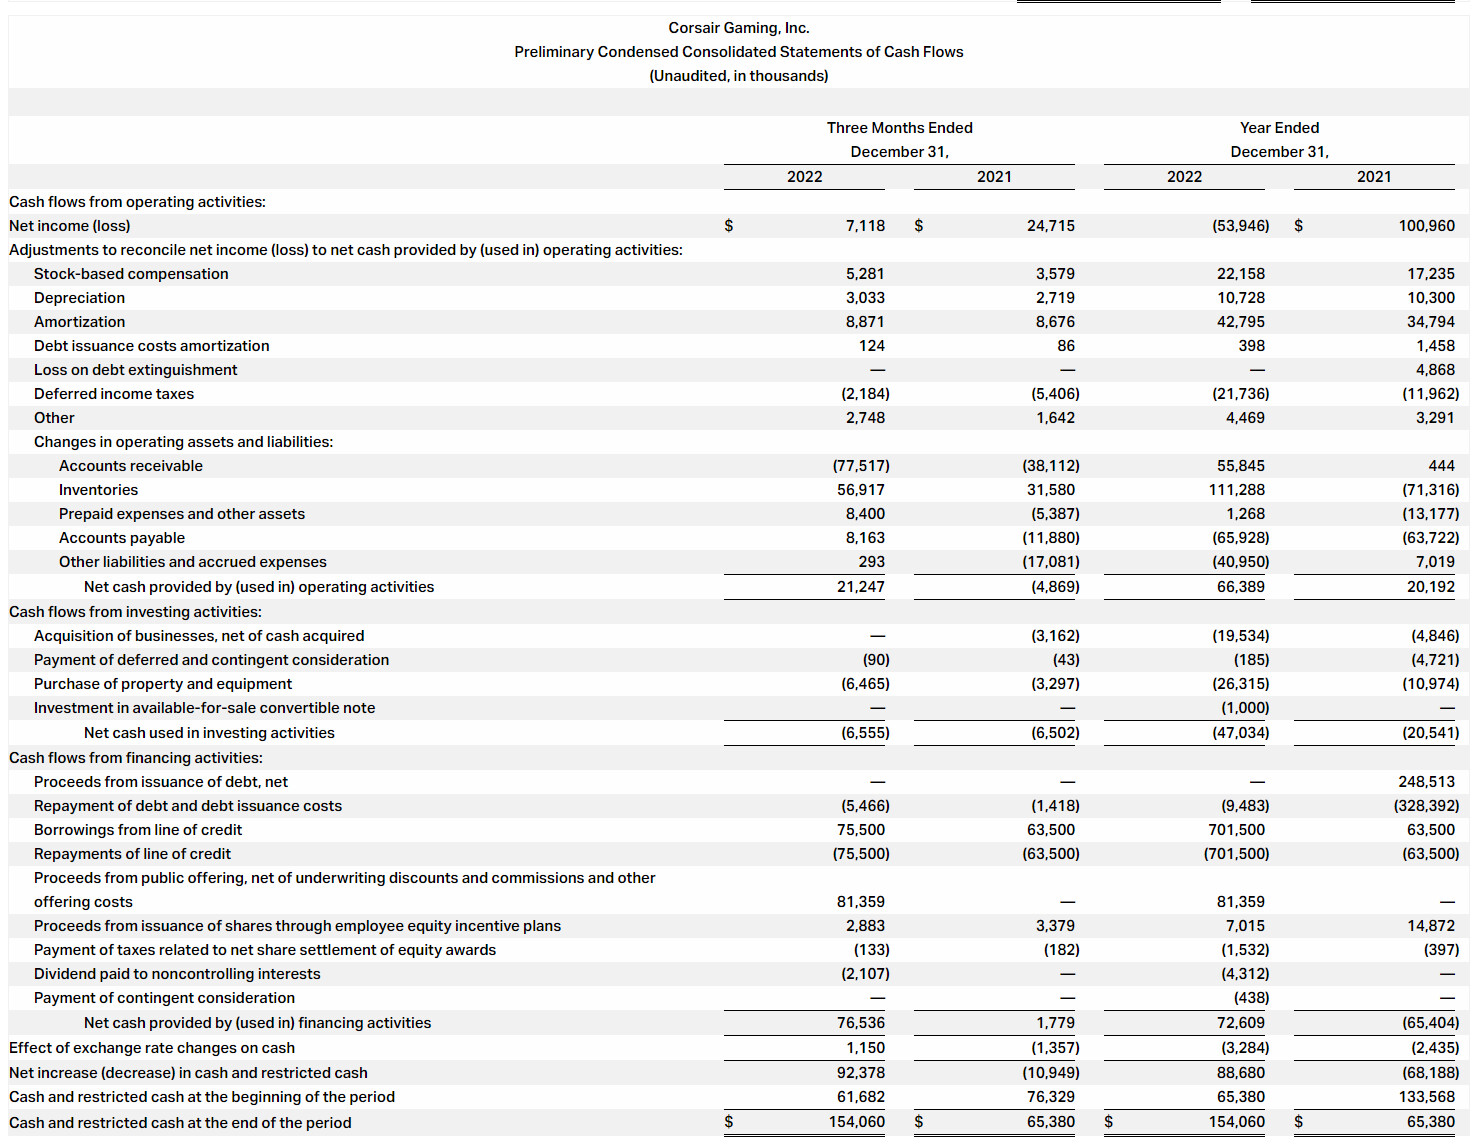Click 'Cash flows from investing activities:' heading
The height and width of the screenshot is (1145, 1476).
(135, 612)
